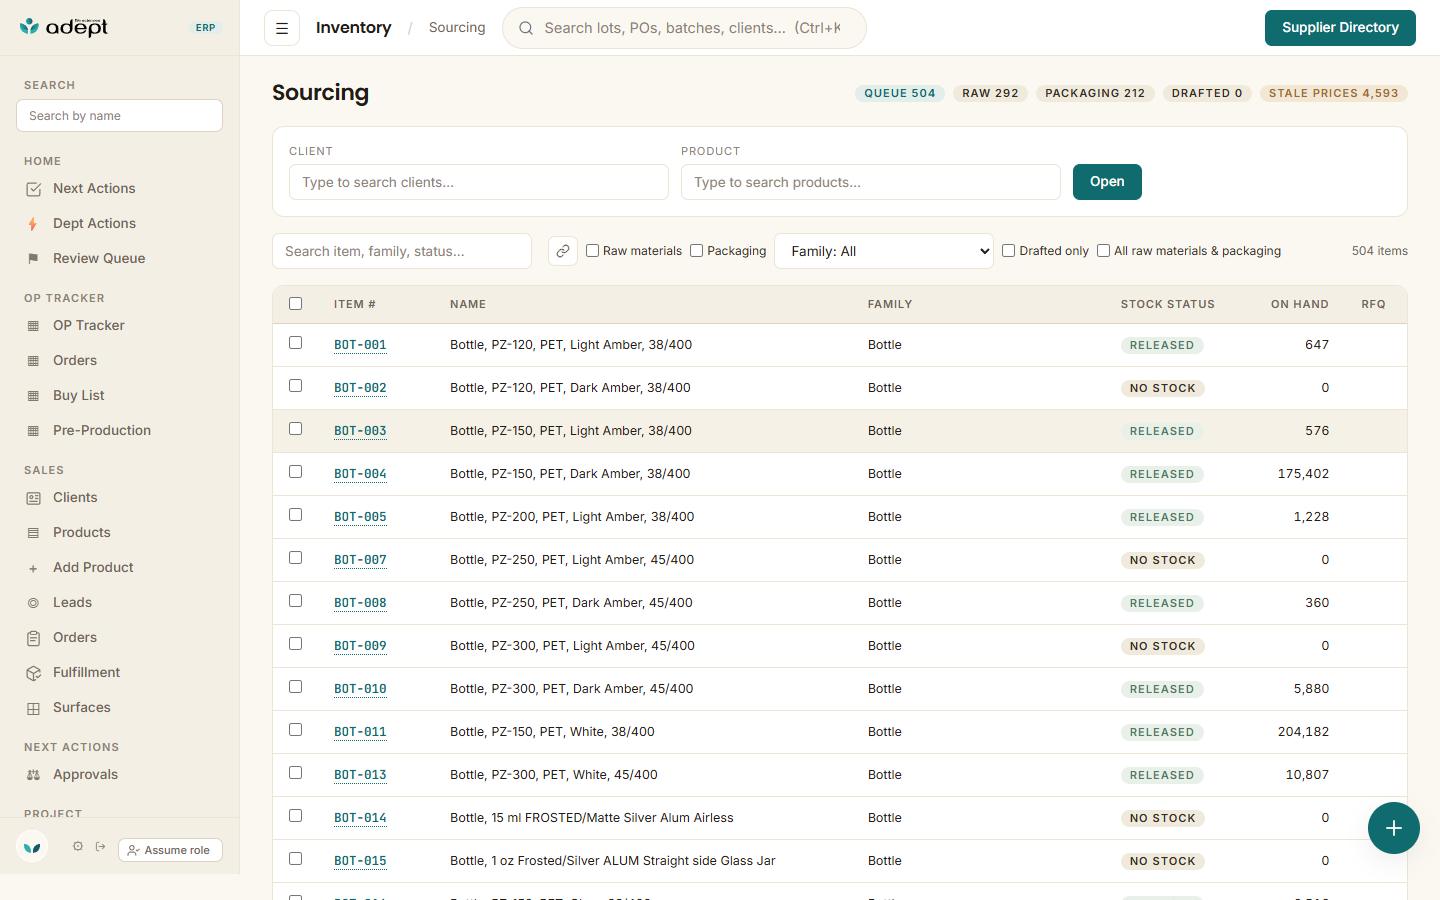Click the Approvals icon
The image size is (1440, 900).
coord(33,775)
